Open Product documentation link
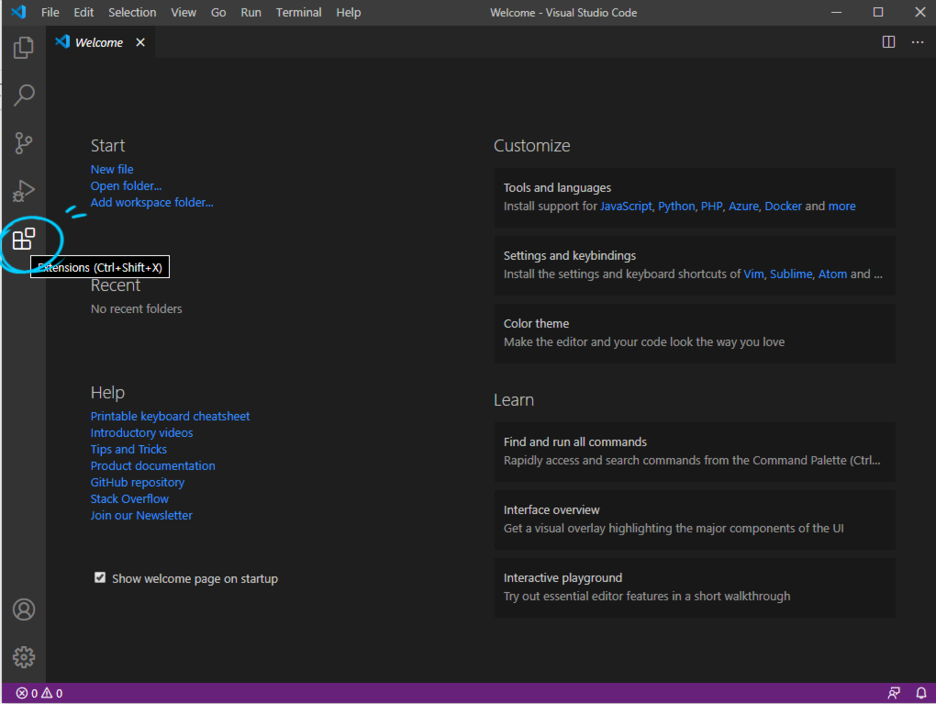This screenshot has height=704, width=936. tap(153, 466)
